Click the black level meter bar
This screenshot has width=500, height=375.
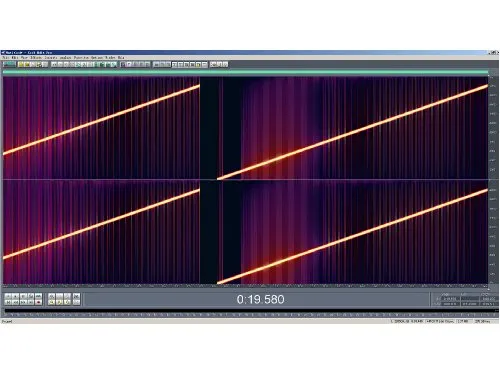tap(252, 311)
